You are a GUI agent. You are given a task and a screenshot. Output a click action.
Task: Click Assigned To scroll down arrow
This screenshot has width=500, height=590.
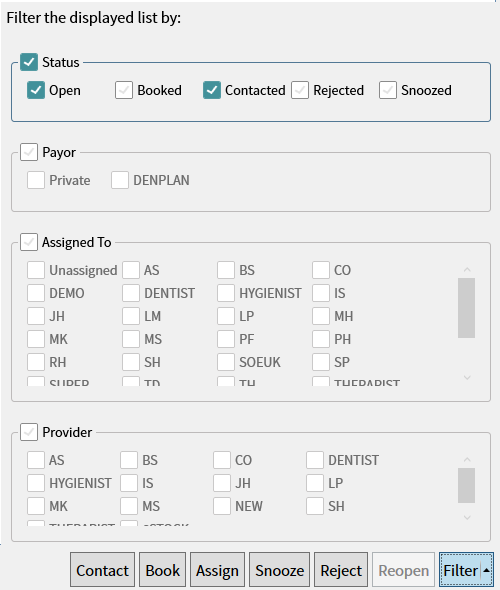click(x=467, y=377)
